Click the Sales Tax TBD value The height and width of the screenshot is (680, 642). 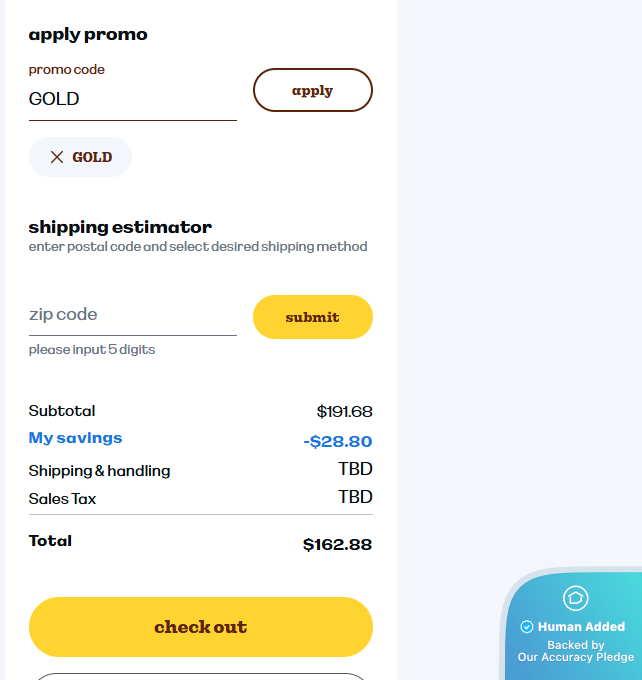355,497
